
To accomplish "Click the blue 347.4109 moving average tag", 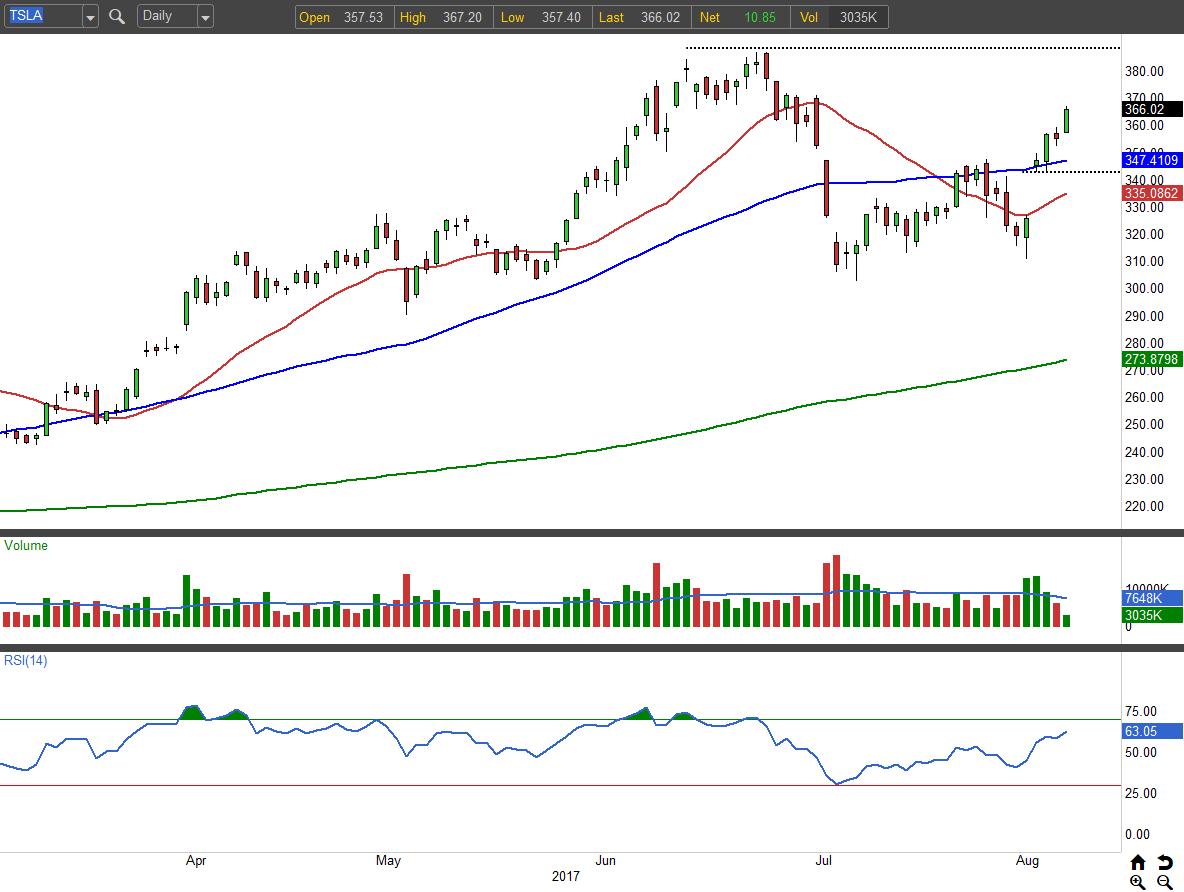I will [1152, 160].
